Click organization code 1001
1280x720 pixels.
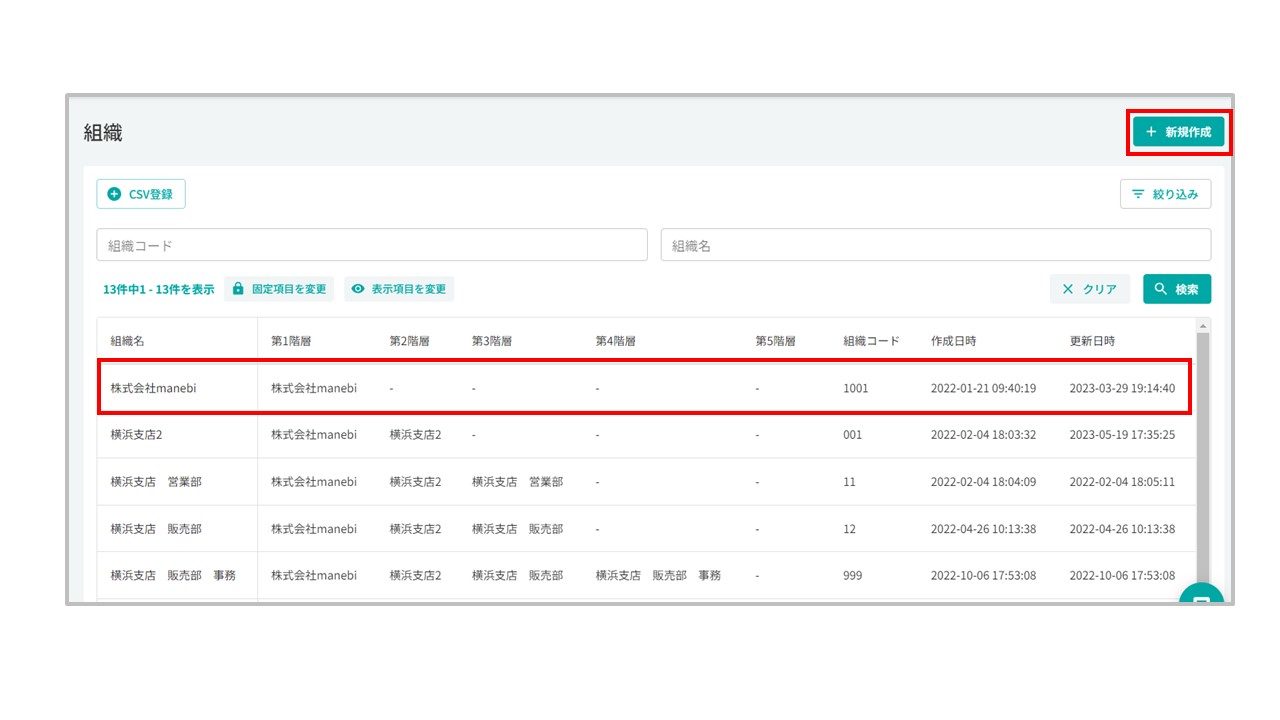click(856, 388)
